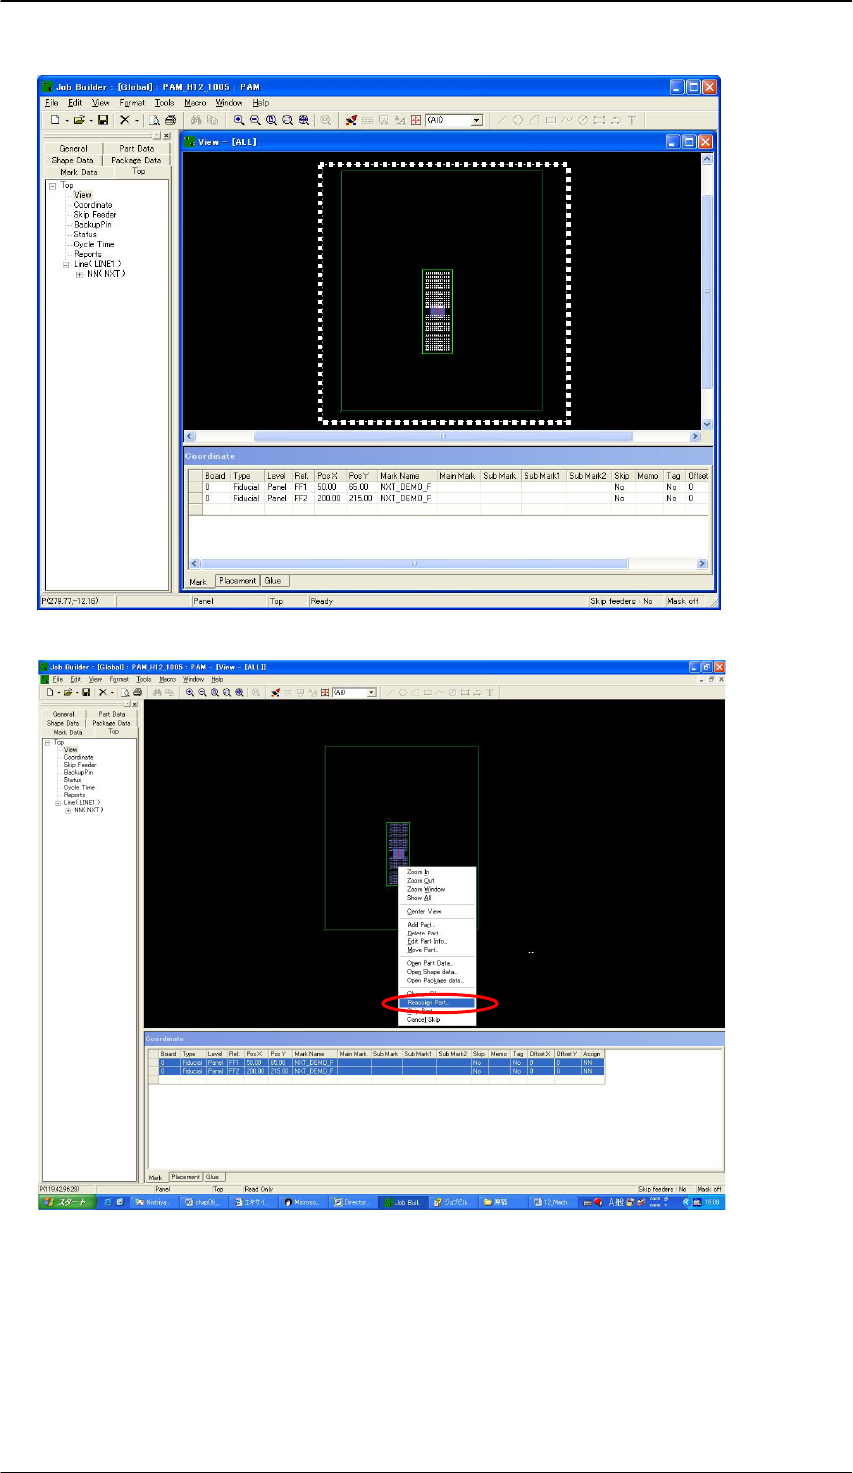Open Tools menu in lower maximized window
Image resolution: width=853 pixels, height=1473 pixels.
pyautogui.click(x=144, y=679)
